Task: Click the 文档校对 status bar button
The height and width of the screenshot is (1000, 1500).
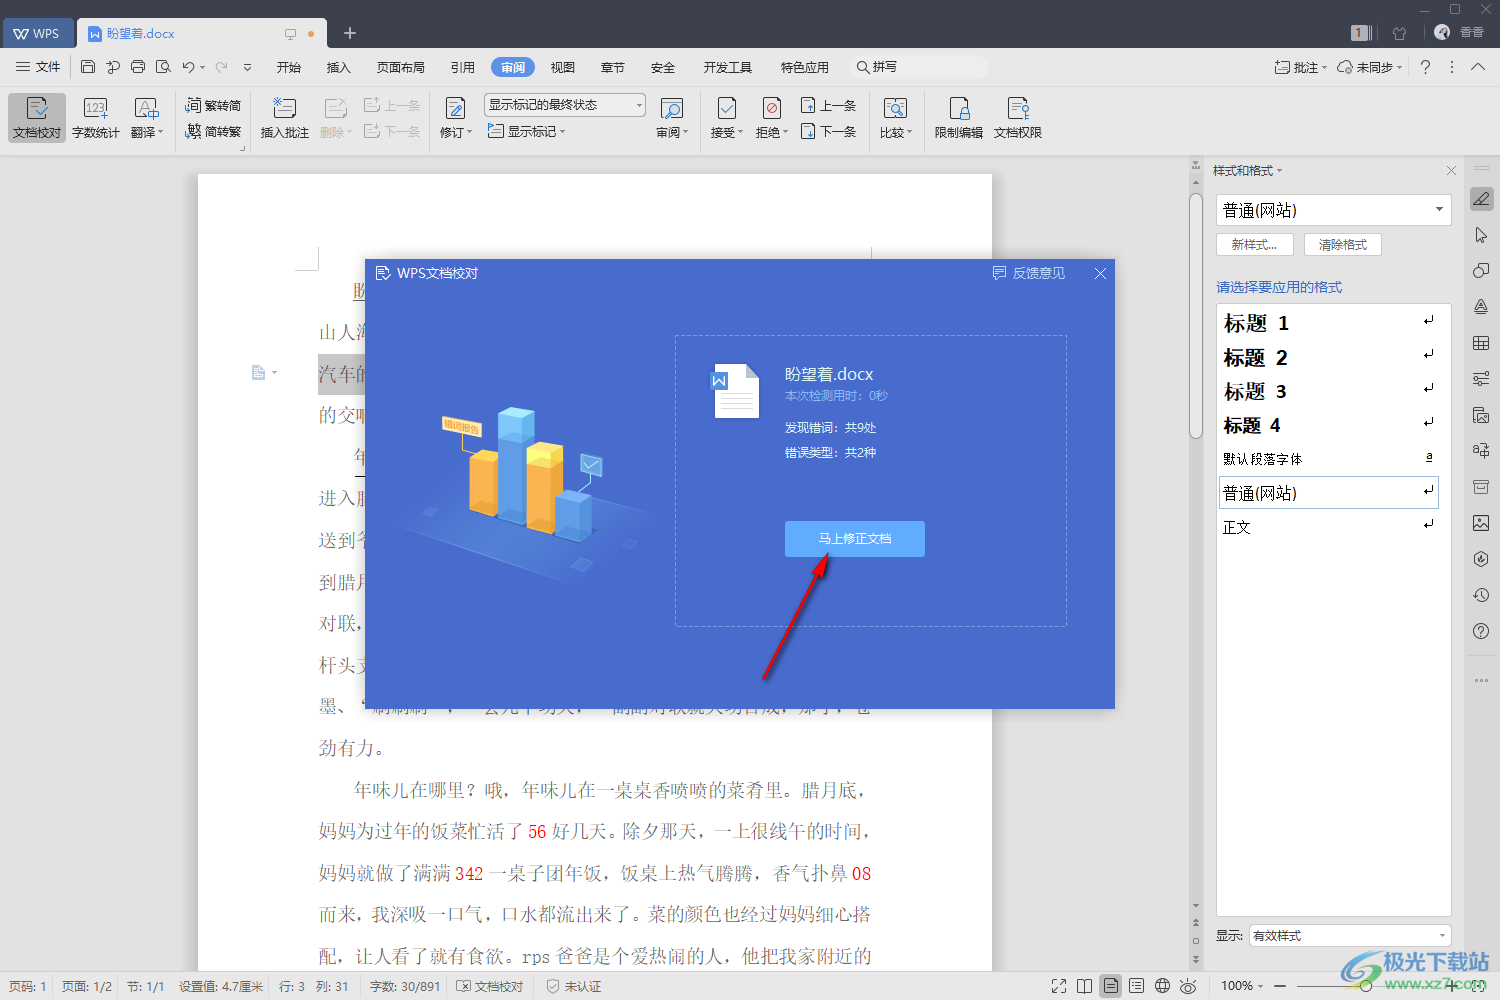Action: pyautogui.click(x=490, y=986)
